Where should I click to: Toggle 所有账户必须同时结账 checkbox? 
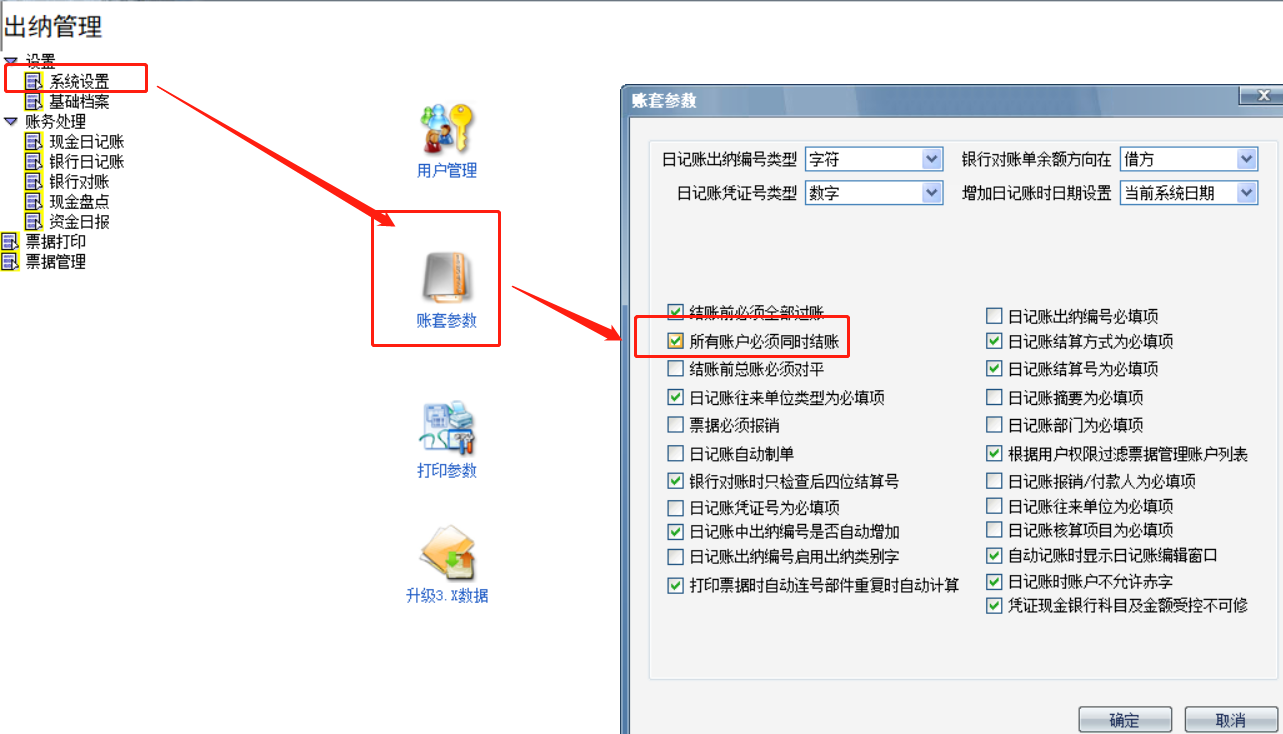point(676,342)
